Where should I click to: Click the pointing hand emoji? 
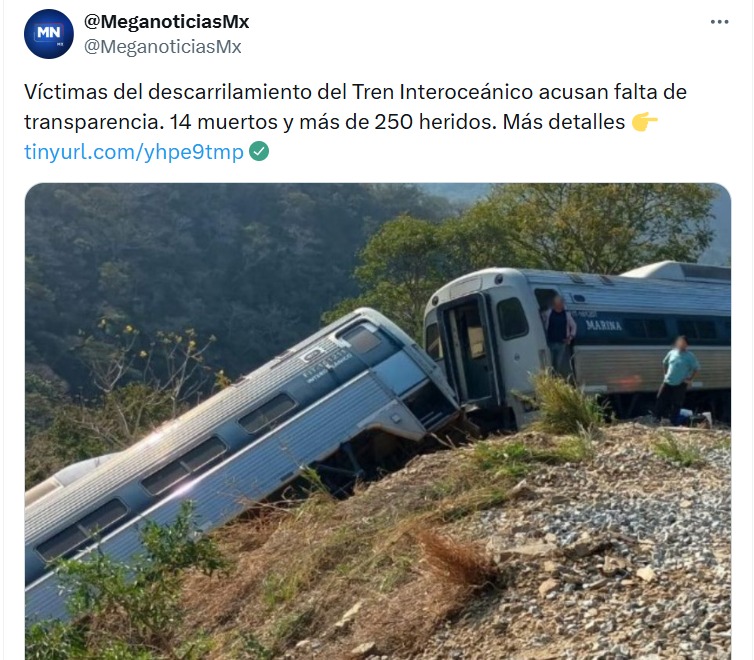[x=644, y=122]
